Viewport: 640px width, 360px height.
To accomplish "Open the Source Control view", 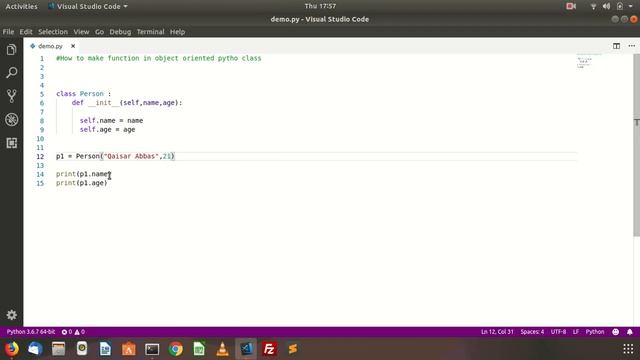I will (11, 96).
